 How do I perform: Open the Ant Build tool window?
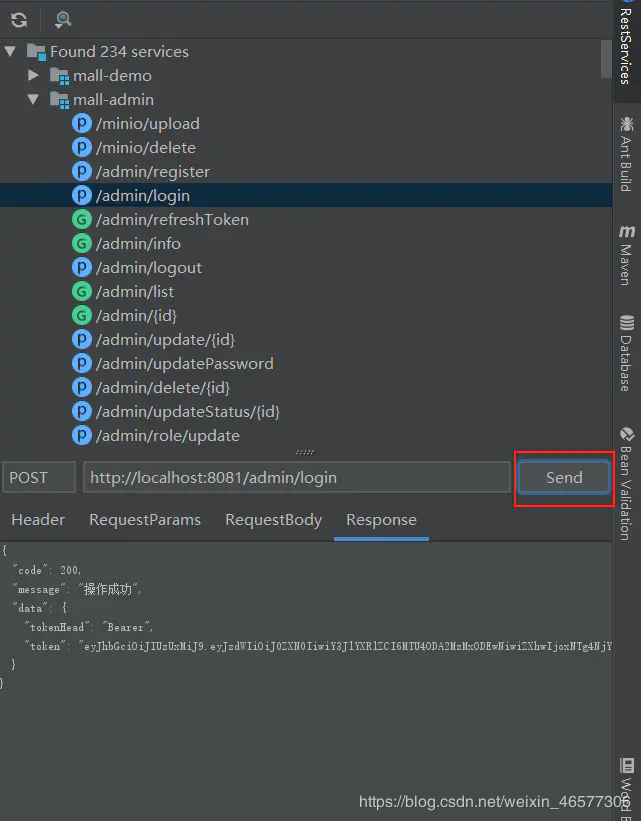626,154
